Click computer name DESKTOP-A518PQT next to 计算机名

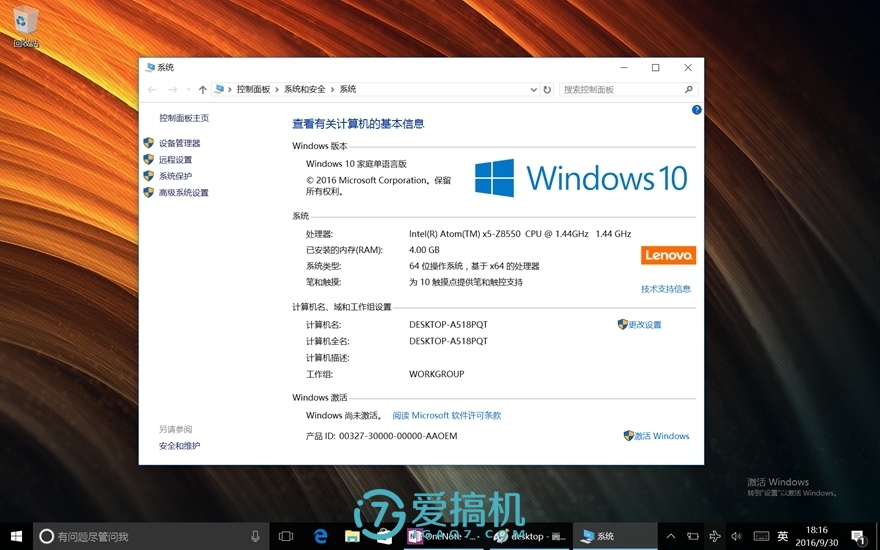(448, 324)
